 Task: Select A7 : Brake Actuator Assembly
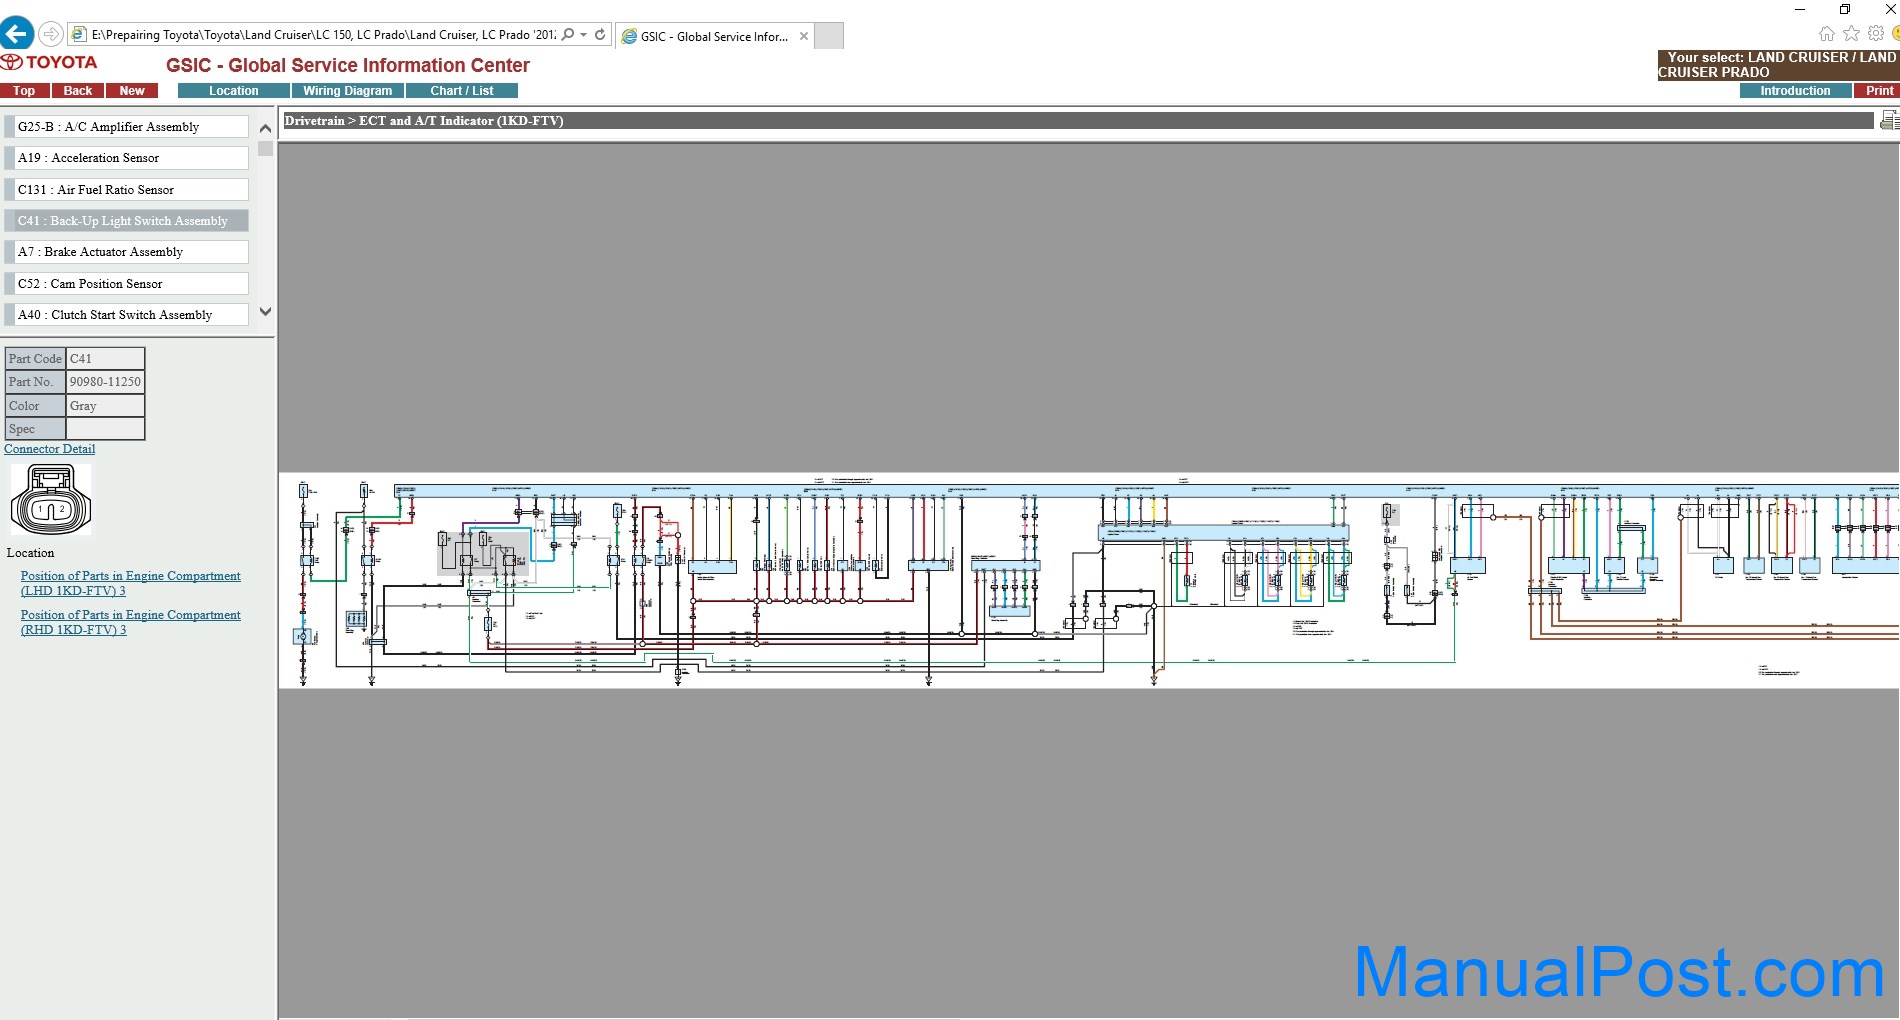coord(127,252)
